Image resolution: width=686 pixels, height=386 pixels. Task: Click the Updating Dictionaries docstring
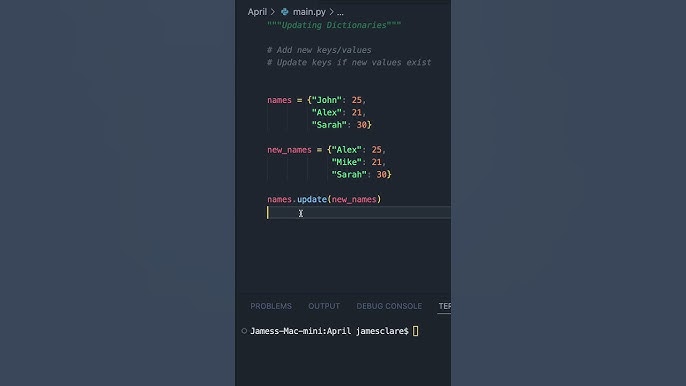coord(334,25)
